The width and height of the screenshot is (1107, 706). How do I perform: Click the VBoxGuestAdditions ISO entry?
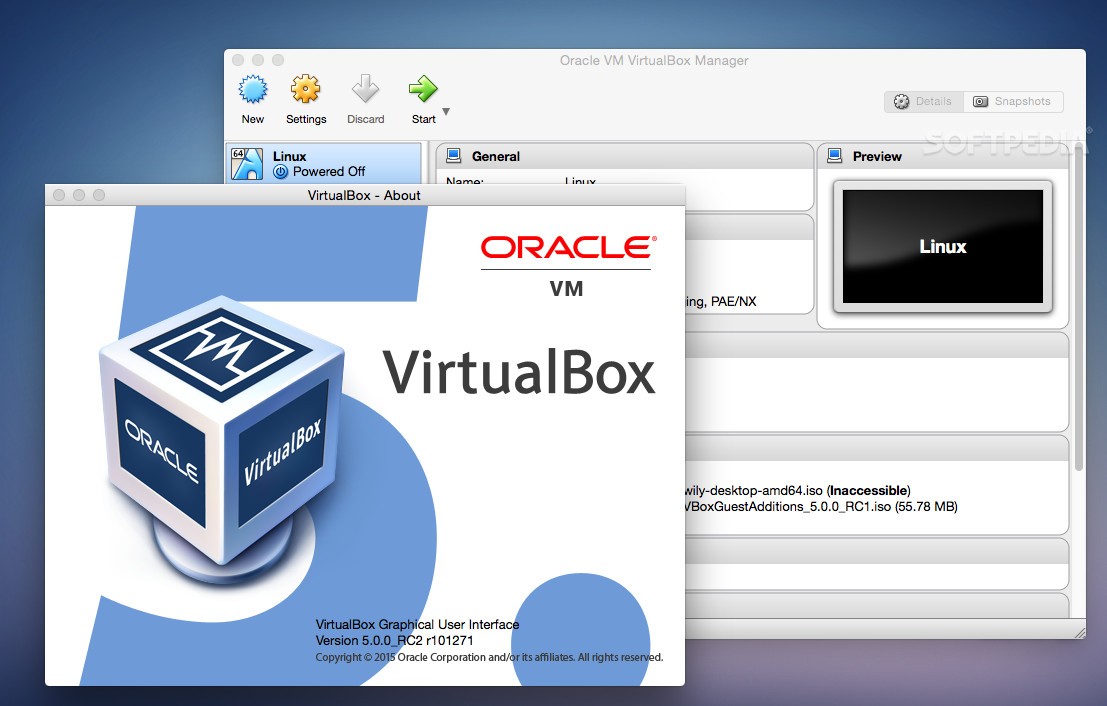[x=820, y=507]
